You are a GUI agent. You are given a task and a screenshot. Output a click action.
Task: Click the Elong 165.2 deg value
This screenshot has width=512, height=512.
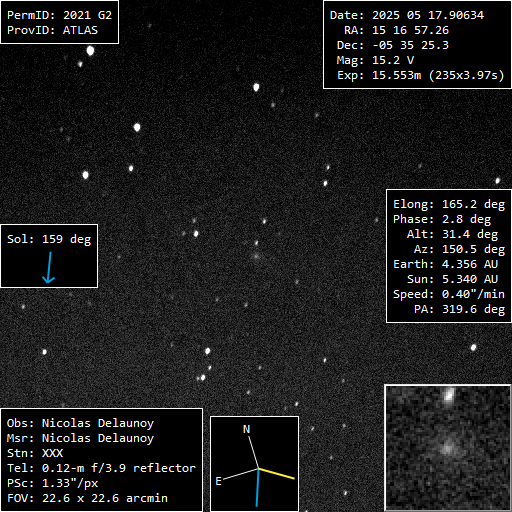pos(449,204)
